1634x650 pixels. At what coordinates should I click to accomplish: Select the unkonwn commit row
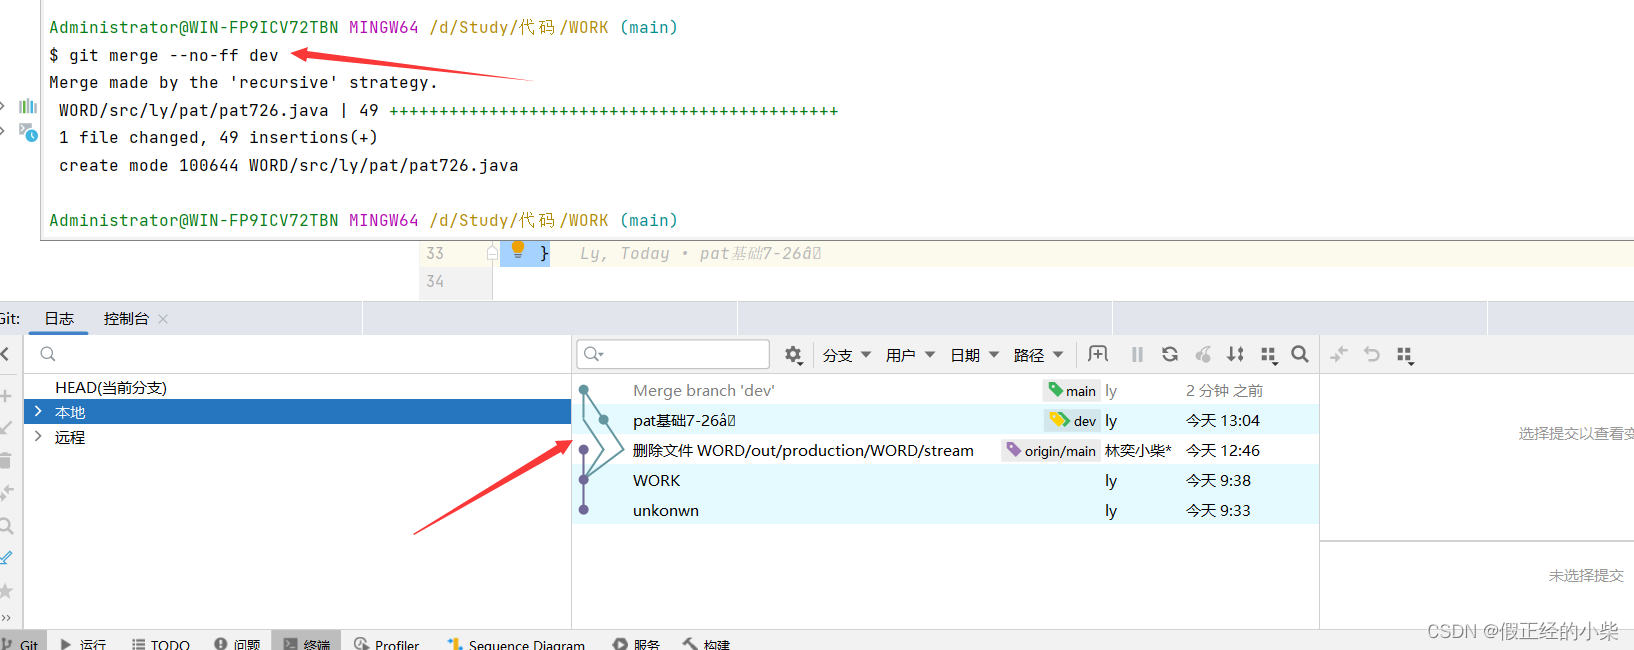click(945, 510)
